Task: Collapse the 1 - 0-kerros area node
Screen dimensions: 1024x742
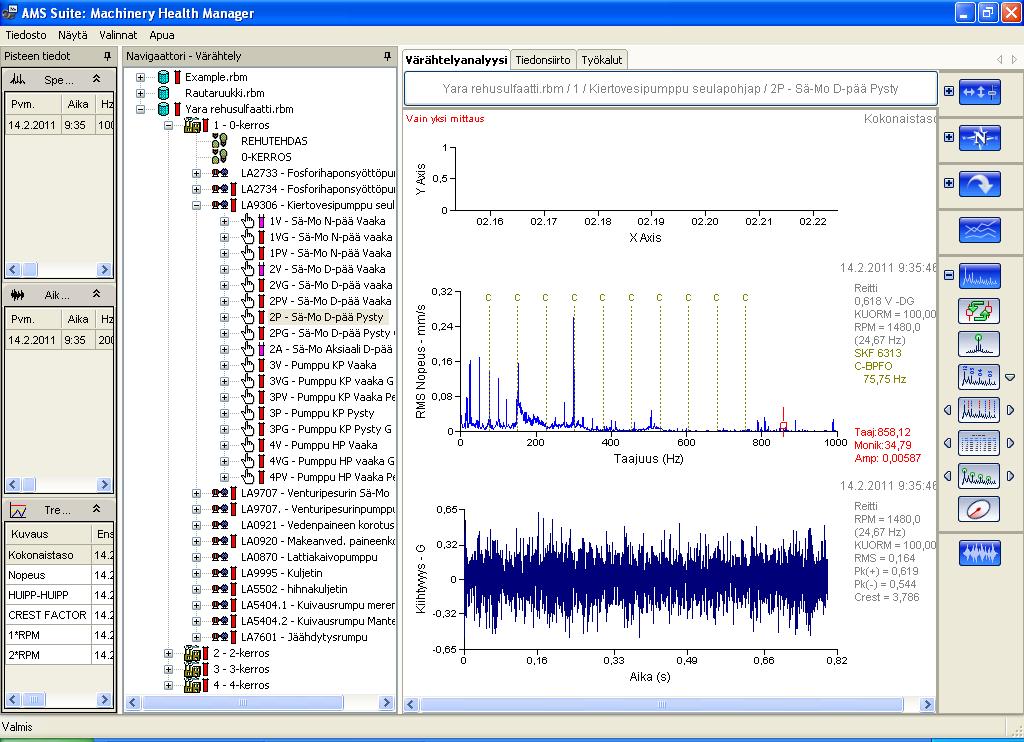Action: [168, 125]
